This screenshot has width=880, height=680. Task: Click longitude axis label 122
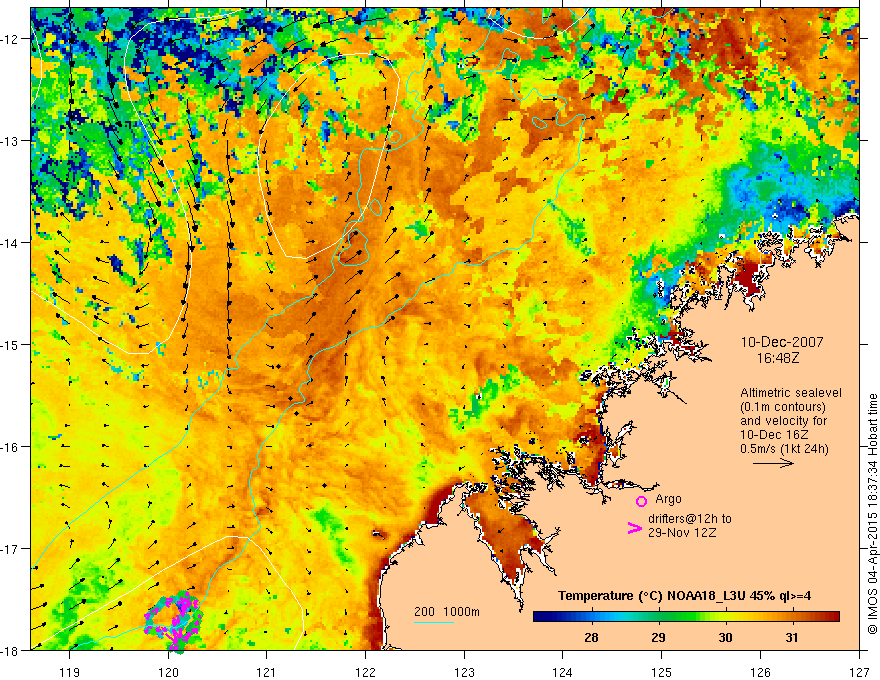pos(365,672)
